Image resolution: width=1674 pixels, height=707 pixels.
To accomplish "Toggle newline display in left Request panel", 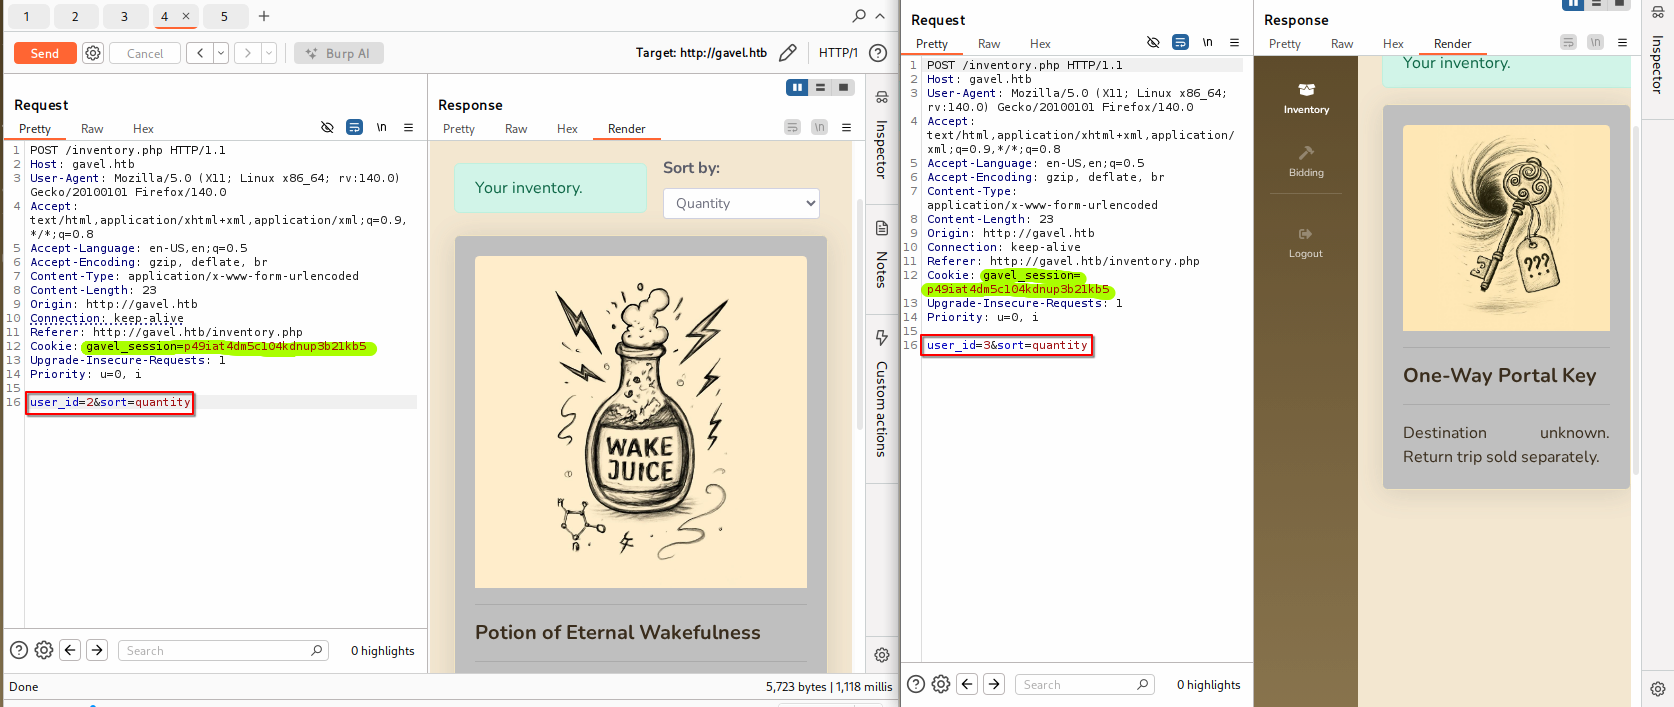I will point(381,128).
